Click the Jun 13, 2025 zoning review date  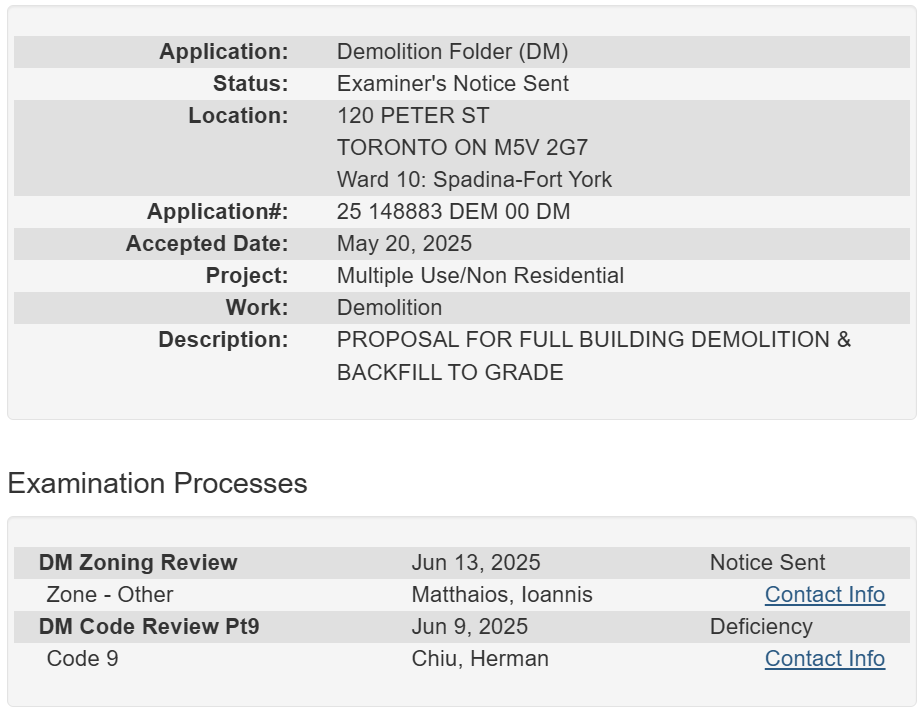(476, 563)
